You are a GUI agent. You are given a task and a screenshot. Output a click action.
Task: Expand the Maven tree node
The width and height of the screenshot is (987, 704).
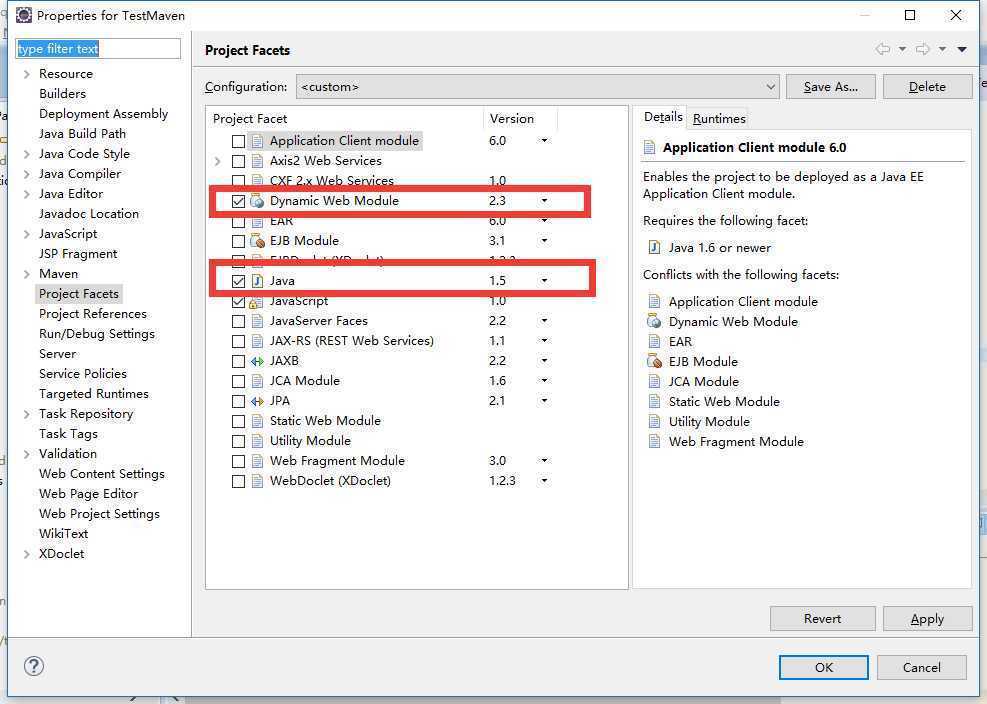26,275
